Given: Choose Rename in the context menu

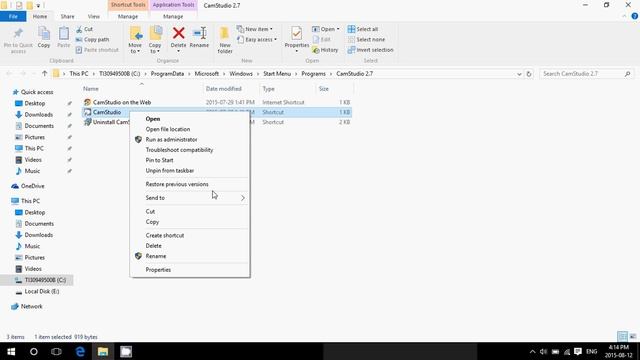Looking at the screenshot, I should click(190, 256).
